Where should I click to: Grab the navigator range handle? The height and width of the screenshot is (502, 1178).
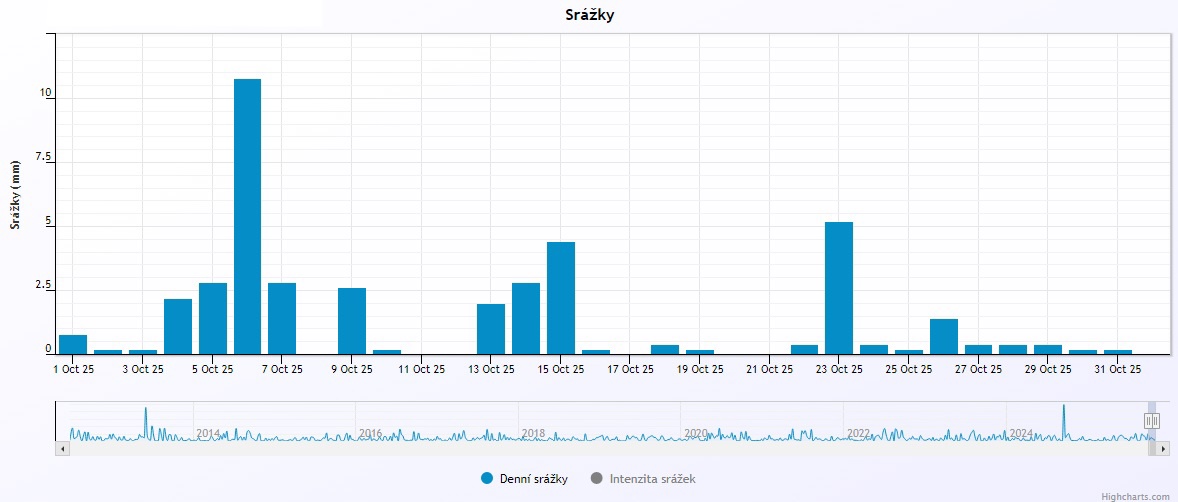1151,421
